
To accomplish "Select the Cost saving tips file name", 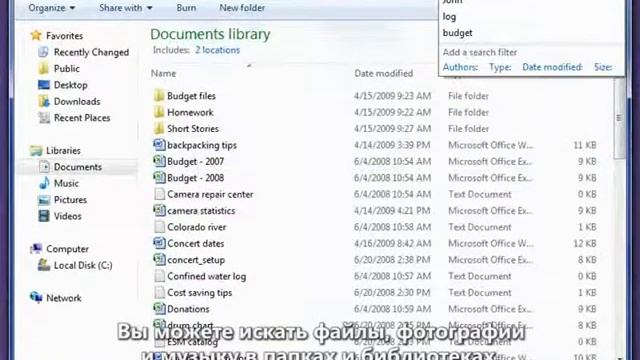I will [x=200, y=293].
